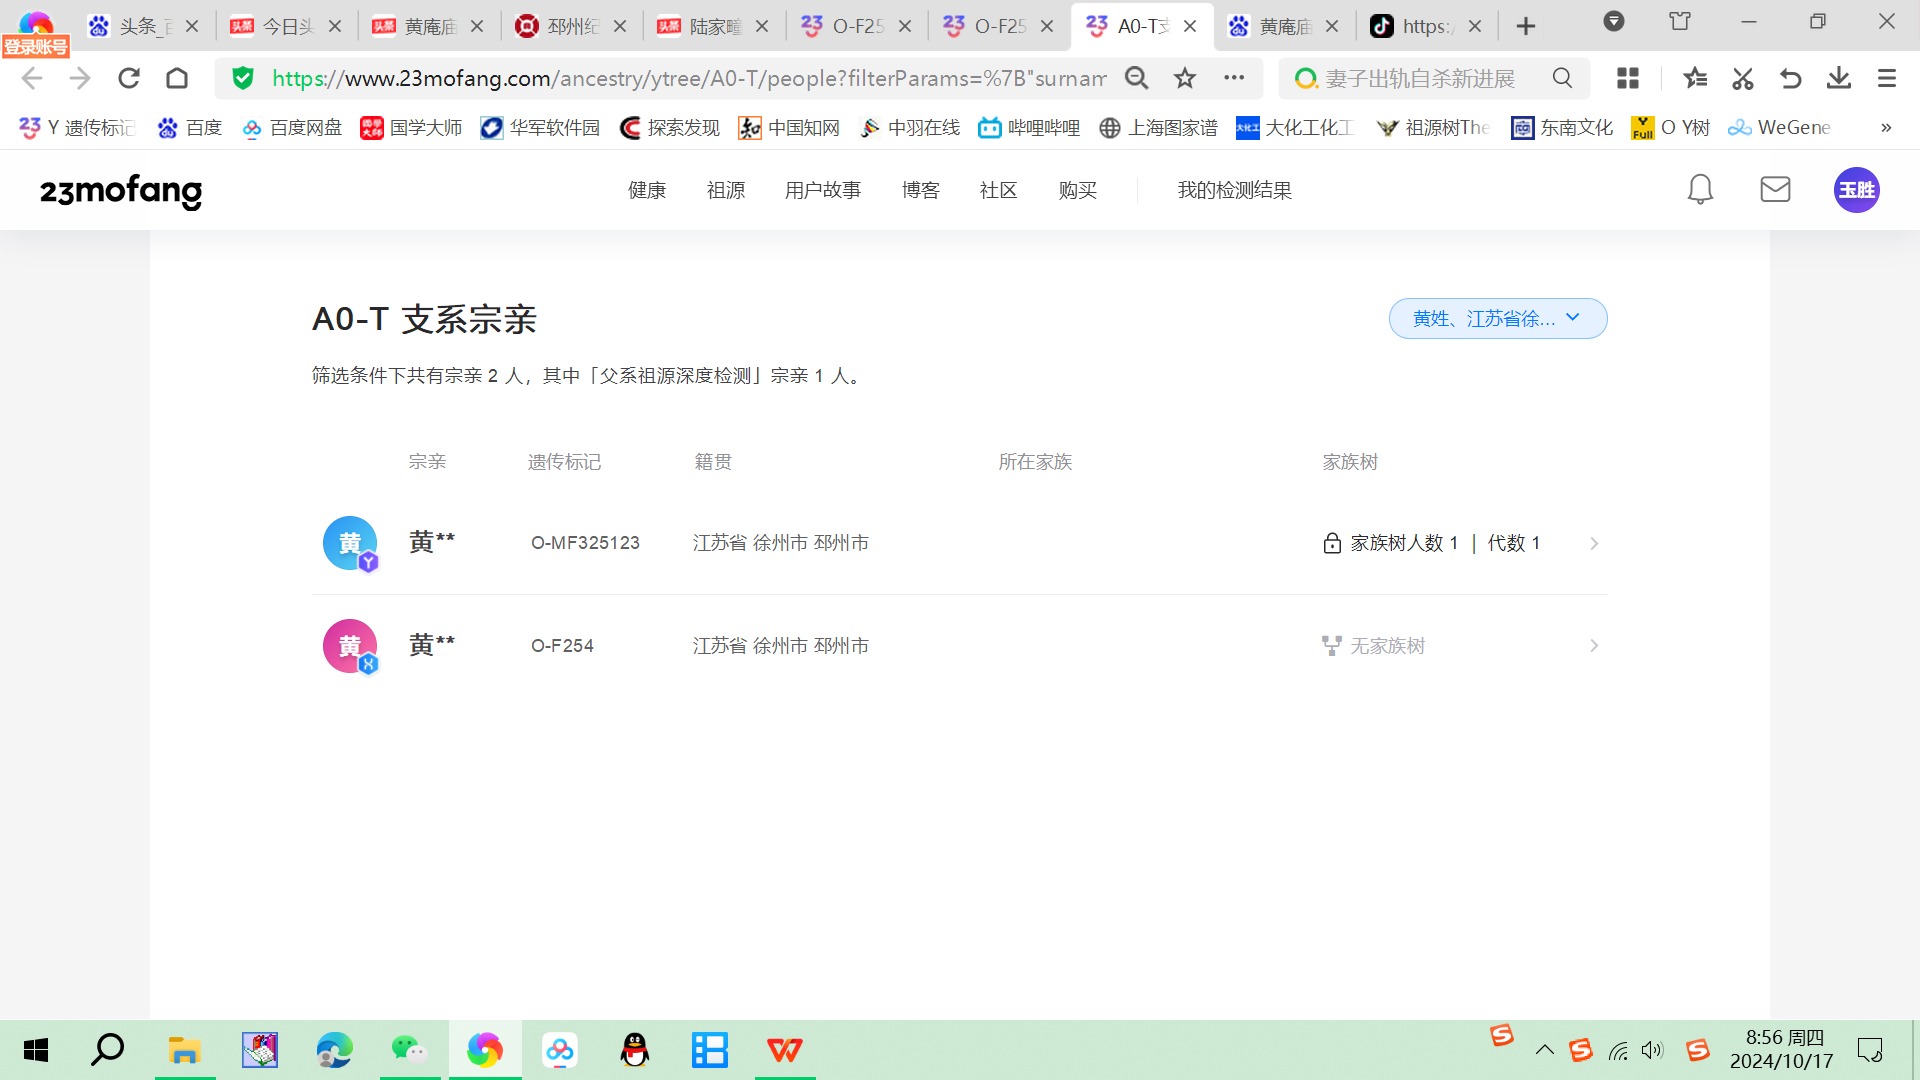Open Windows notification center icon
The image size is (1920, 1080).
pos(1870,1050)
